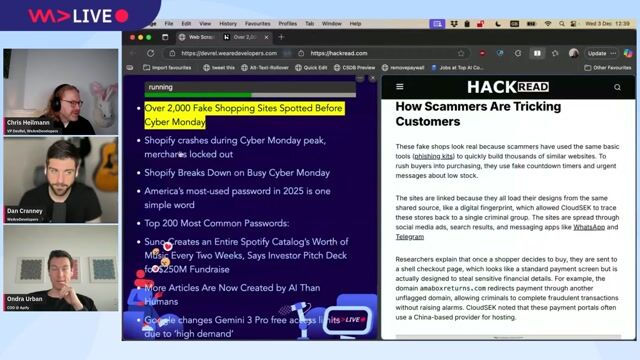Open the Help menu
The height and width of the screenshot is (360, 640).
point(355,24)
